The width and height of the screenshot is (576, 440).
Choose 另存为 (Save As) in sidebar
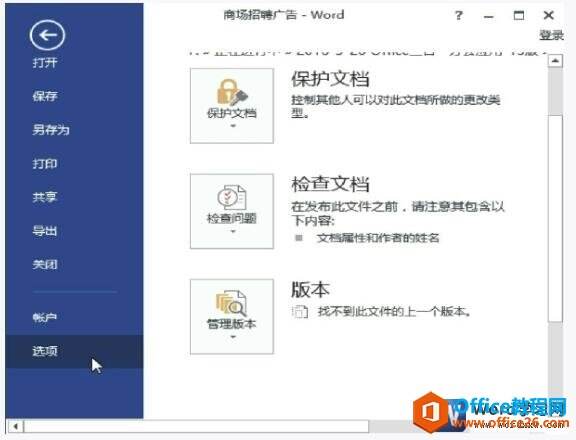(x=51, y=130)
